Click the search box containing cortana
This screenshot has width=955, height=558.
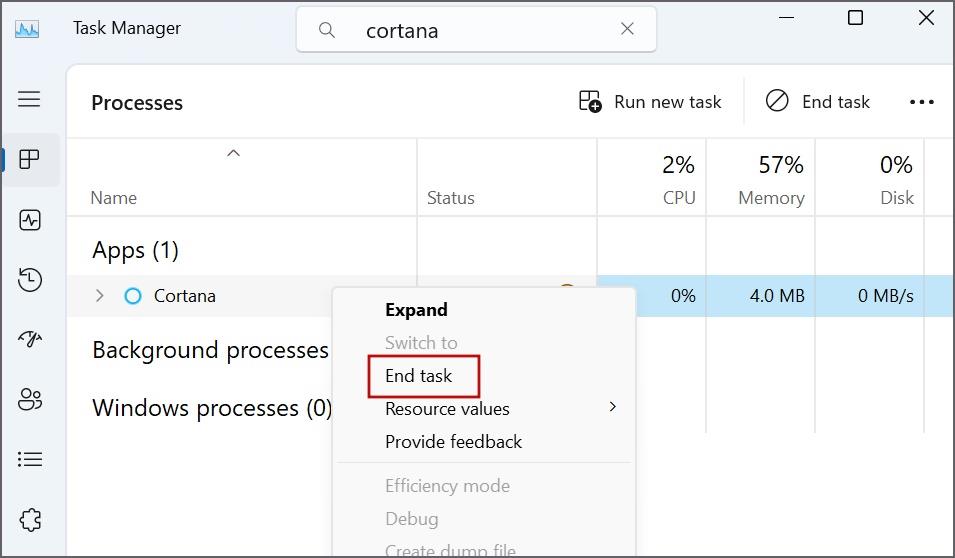click(x=476, y=29)
